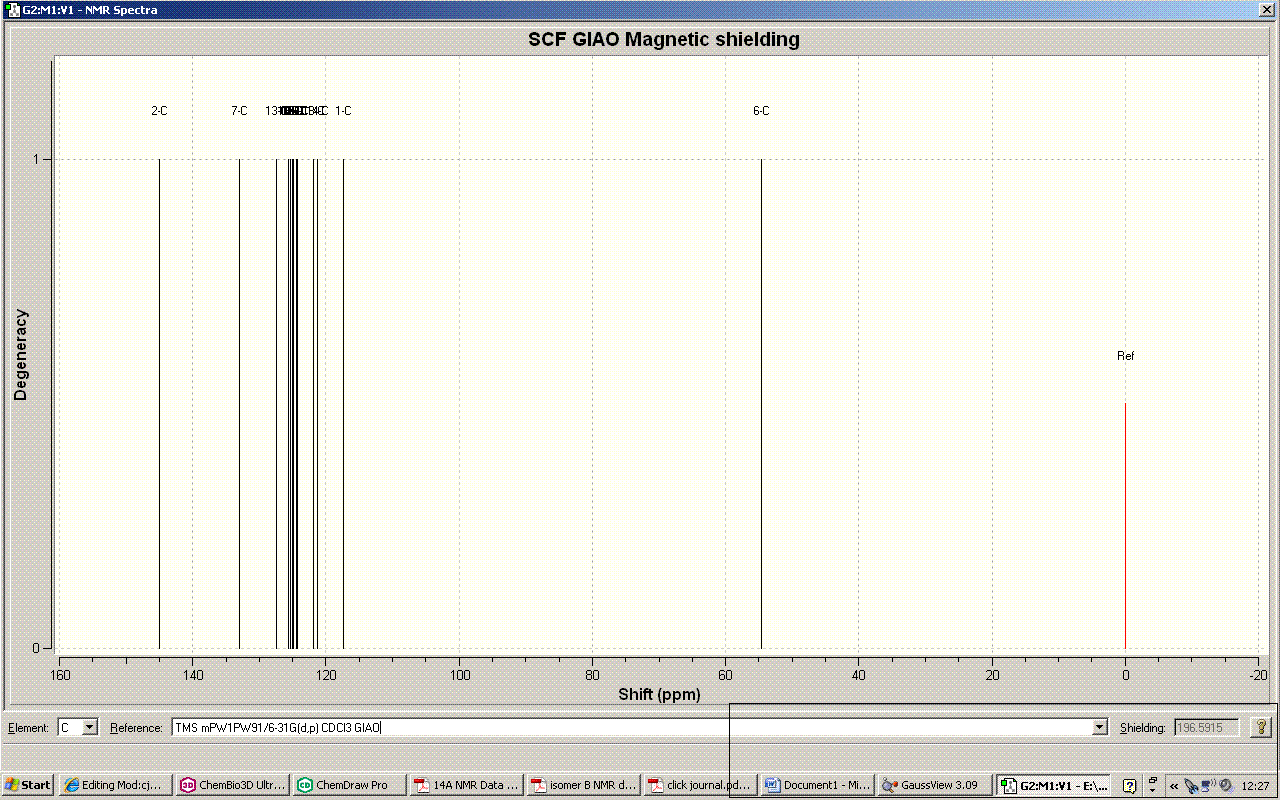The height and width of the screenshot is (800, 1280).
Task: Click into the Reference text field
Action: coord(633,728)
